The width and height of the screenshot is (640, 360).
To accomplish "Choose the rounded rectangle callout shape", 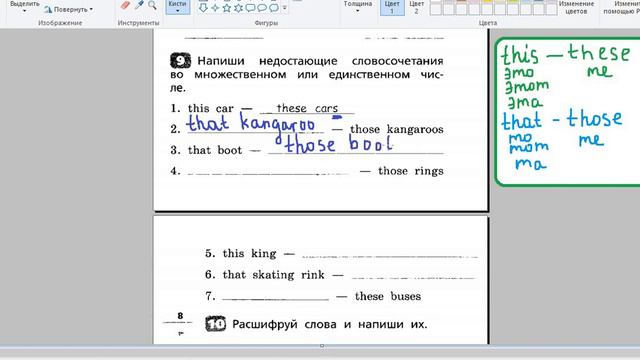I will (x=250, y=7).
